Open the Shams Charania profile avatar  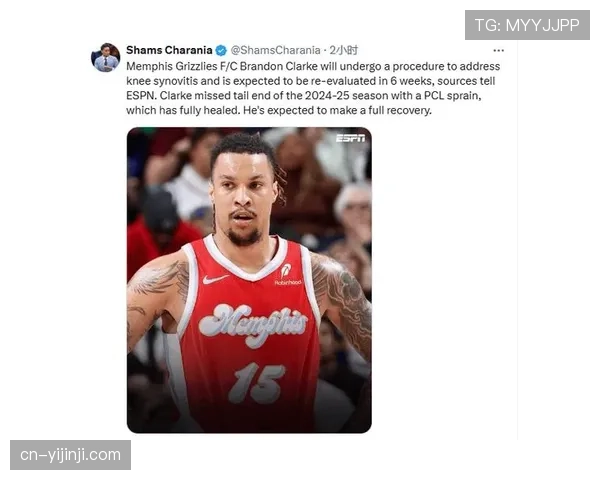click(x=105, y=57)
